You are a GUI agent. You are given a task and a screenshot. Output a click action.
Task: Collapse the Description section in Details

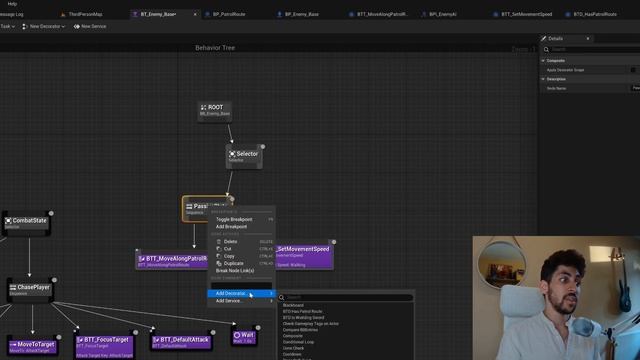(543, 79)
